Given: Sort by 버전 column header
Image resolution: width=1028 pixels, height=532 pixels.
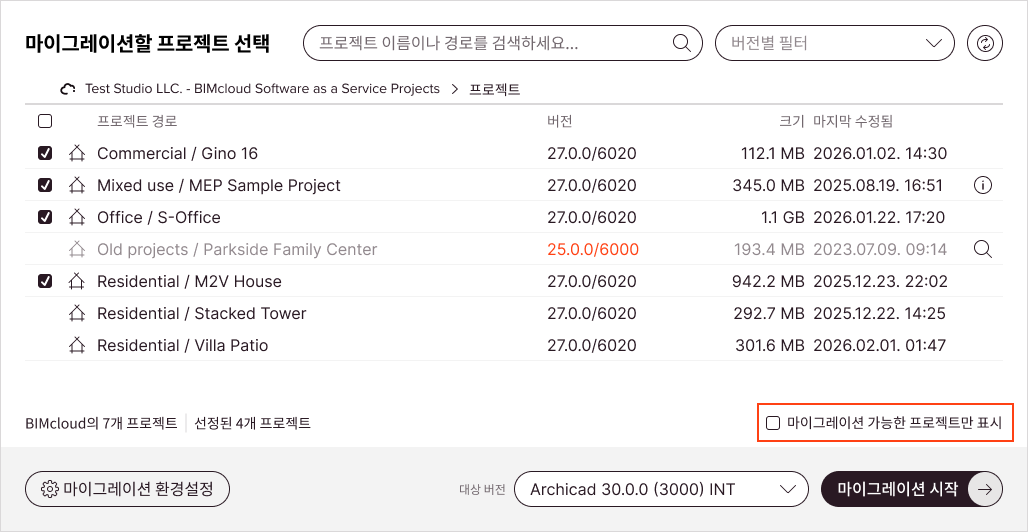Looking at the screenshot, I should [560, 121].
